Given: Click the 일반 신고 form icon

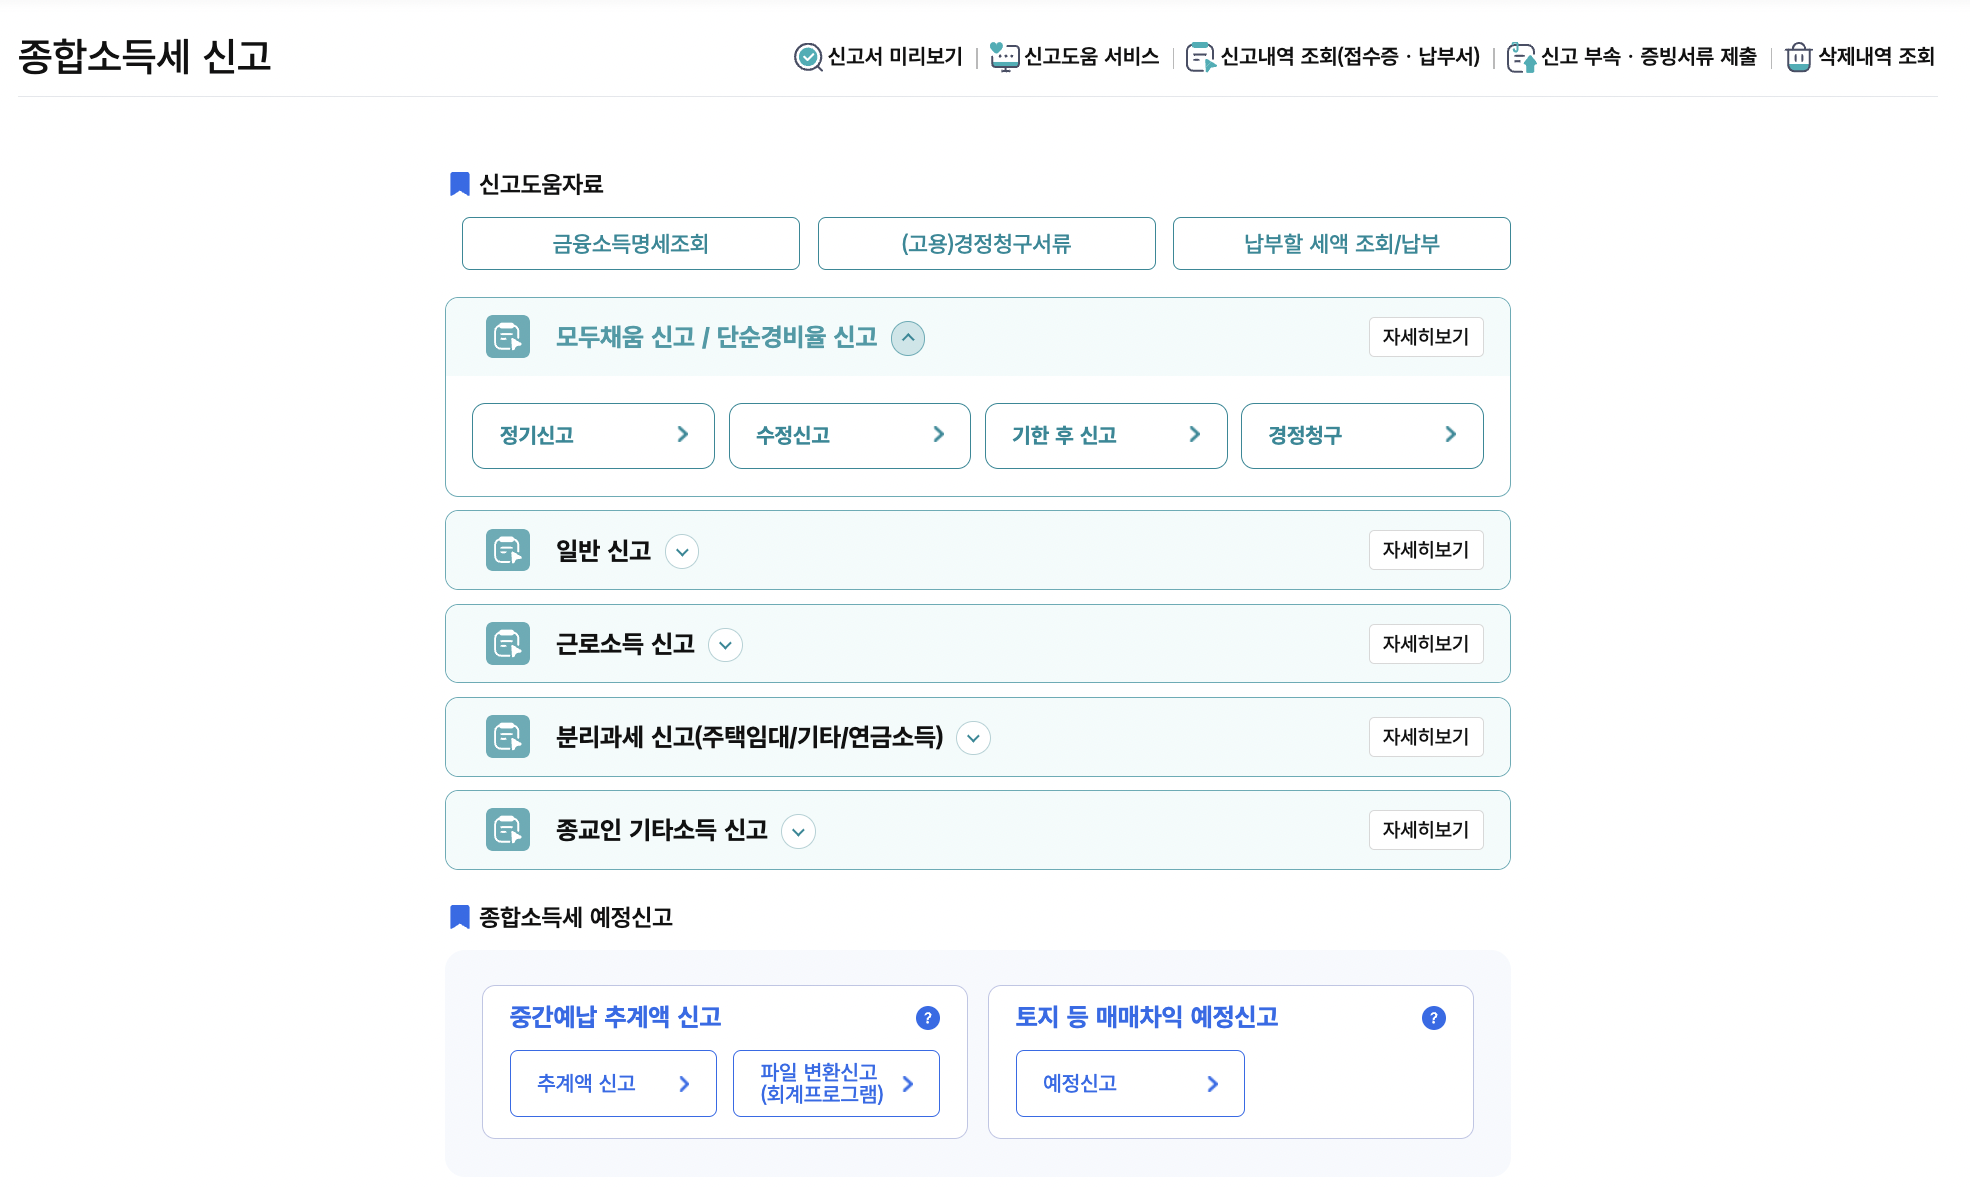Looking at the screenshot, I should pyautogui.click(x=508, y=550).
